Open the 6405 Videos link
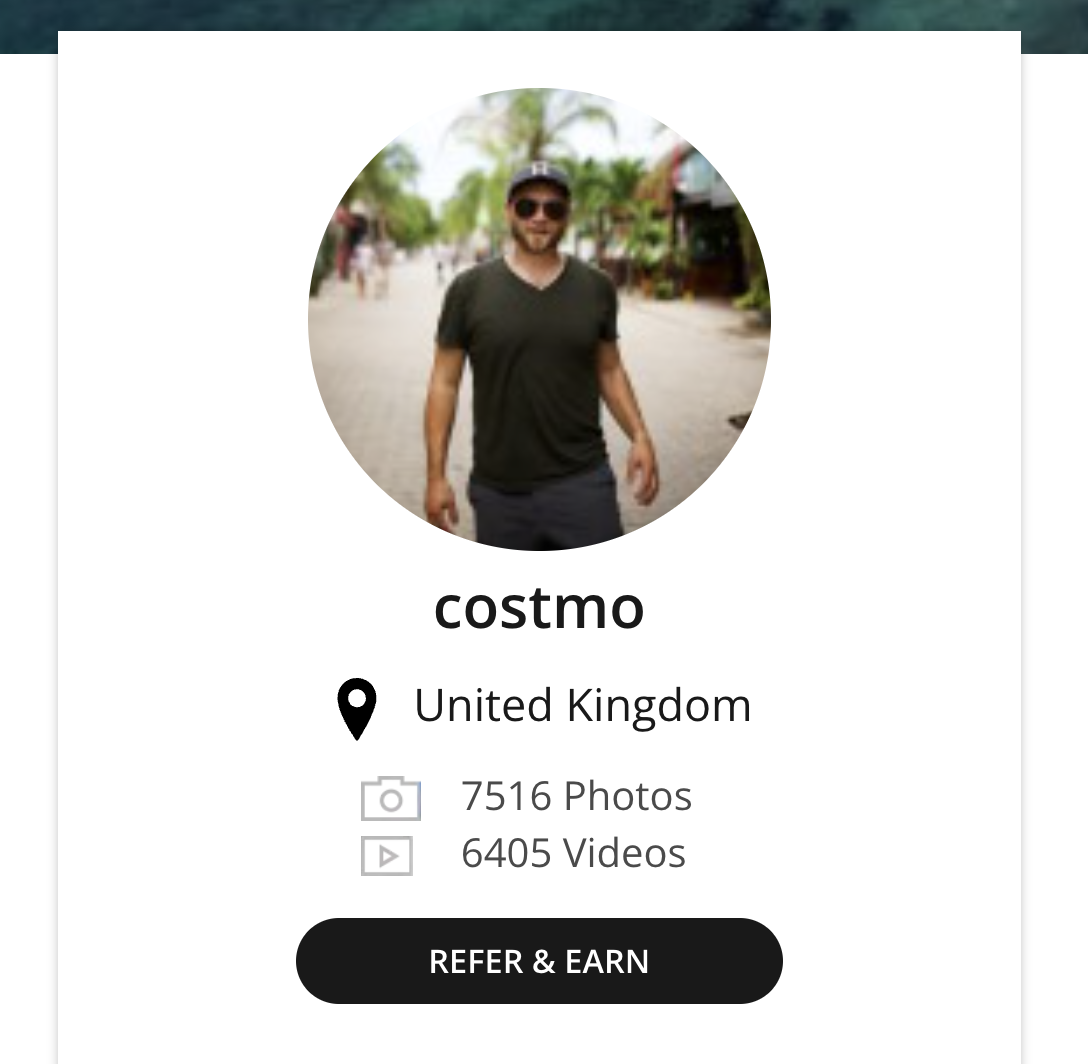This screenshot has height=1064, width=1088. [x=573, y=852]
